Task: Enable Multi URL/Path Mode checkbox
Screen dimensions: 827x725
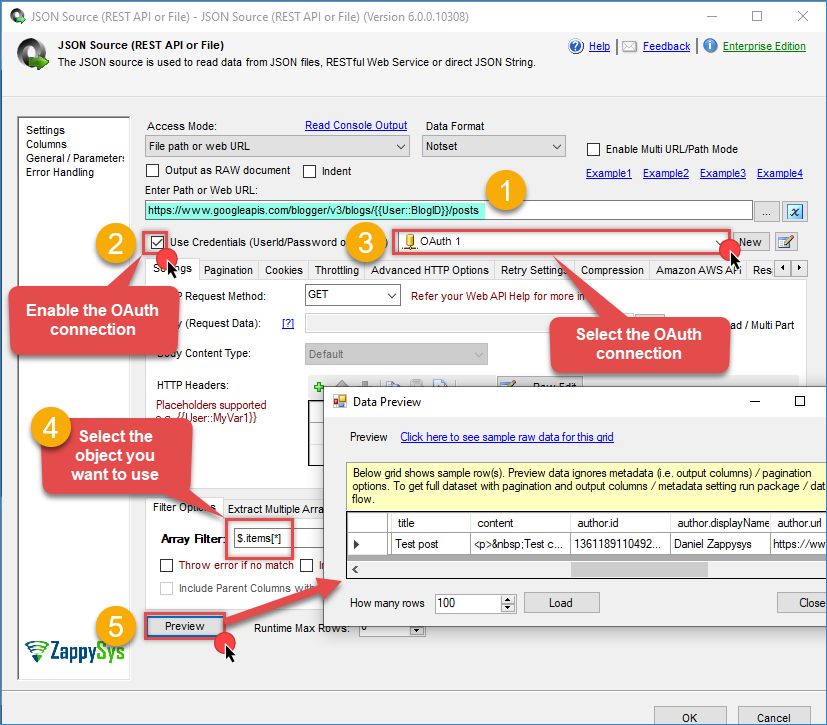Action: [x=595, y=149]
